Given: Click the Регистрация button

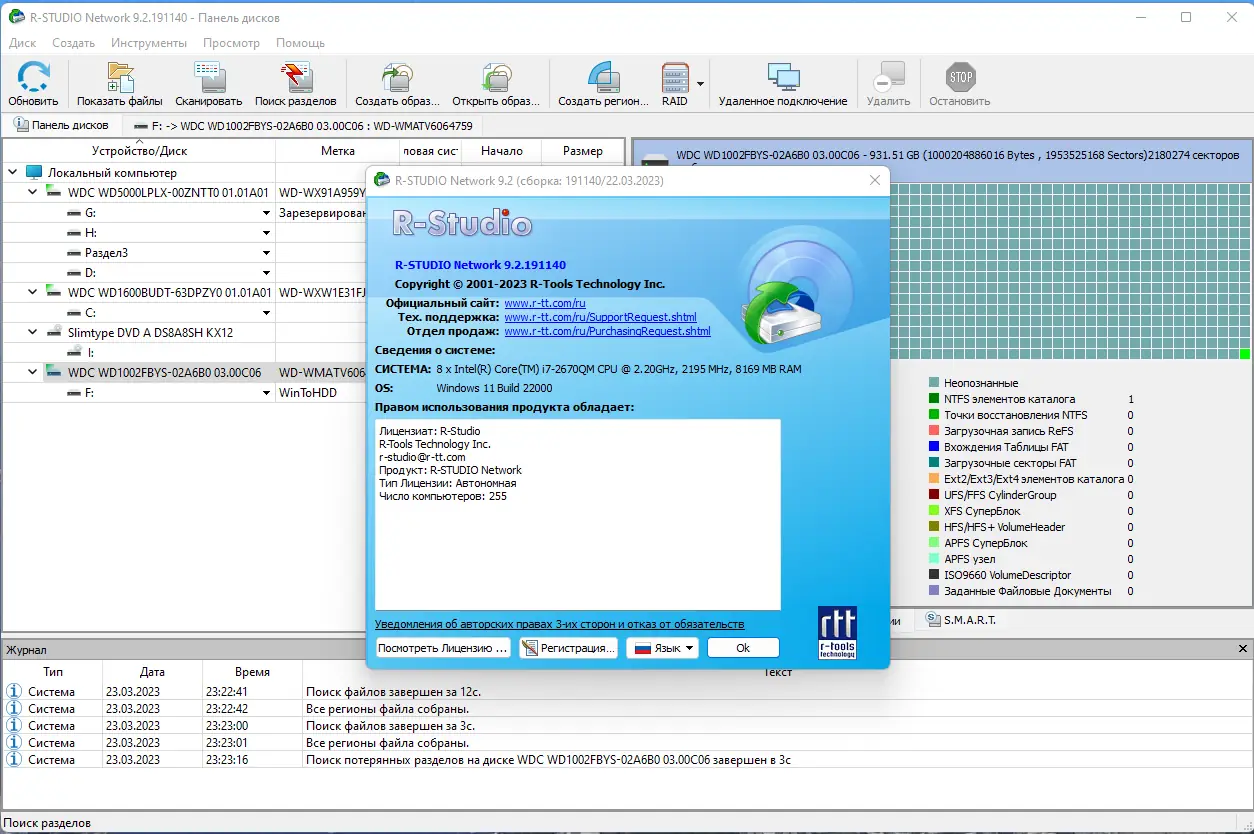Looking at the screenshot, I should 568,648.
